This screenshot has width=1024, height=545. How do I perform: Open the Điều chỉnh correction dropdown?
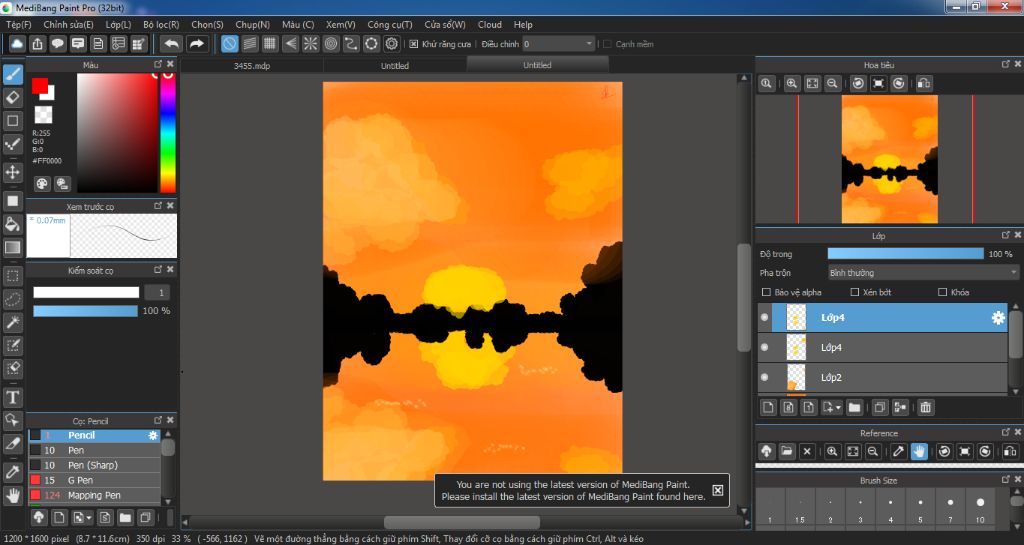[x=558, y=44]
